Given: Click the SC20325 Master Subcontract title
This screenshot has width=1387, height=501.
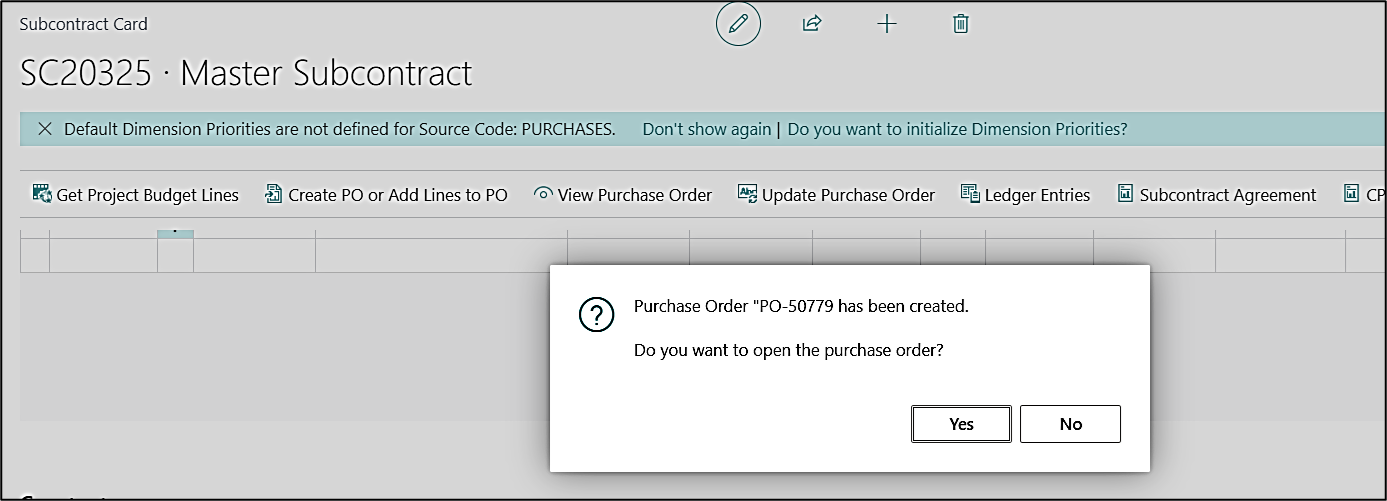Looking at the screenshot, I should pos(246,73).
